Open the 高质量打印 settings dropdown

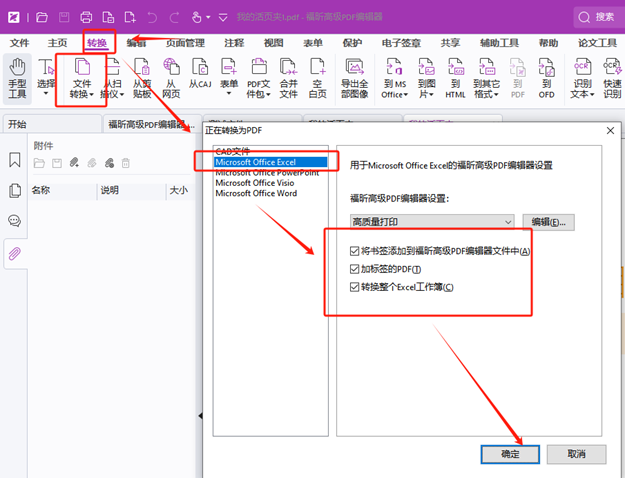pyautogui.click(x=431, y=221)
